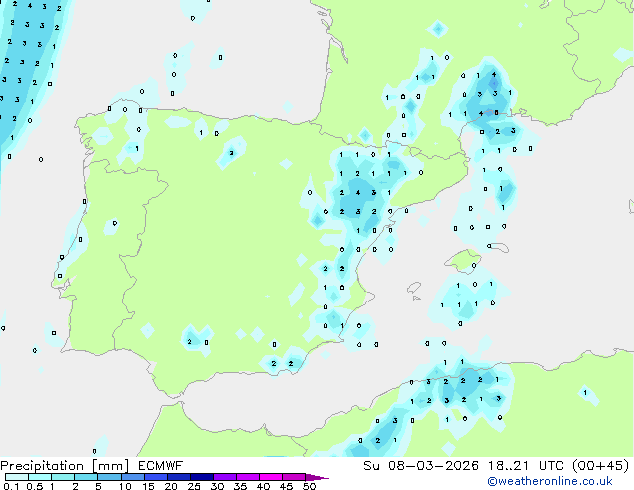
Task: Select the 0.1–0.5 mm legend swatch
Action: [x=17, y=477]
